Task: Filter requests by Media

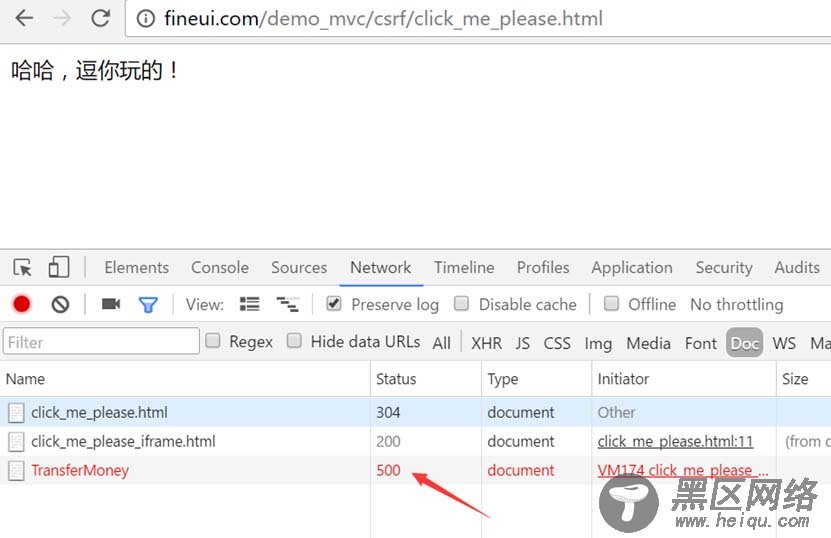Action: coord(648,343)
